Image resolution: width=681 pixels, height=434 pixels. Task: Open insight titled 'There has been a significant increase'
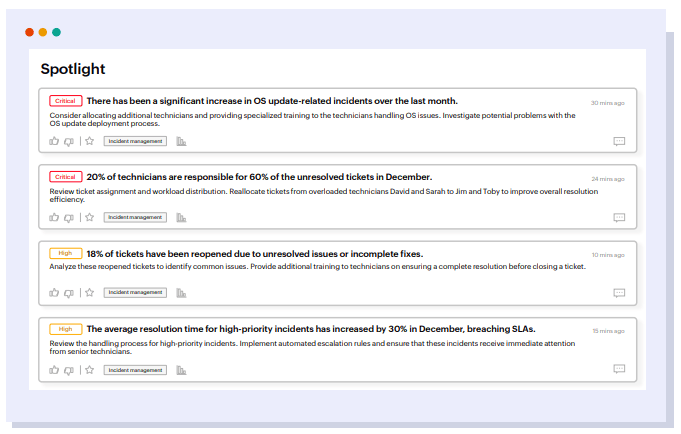tap(272, 101)
